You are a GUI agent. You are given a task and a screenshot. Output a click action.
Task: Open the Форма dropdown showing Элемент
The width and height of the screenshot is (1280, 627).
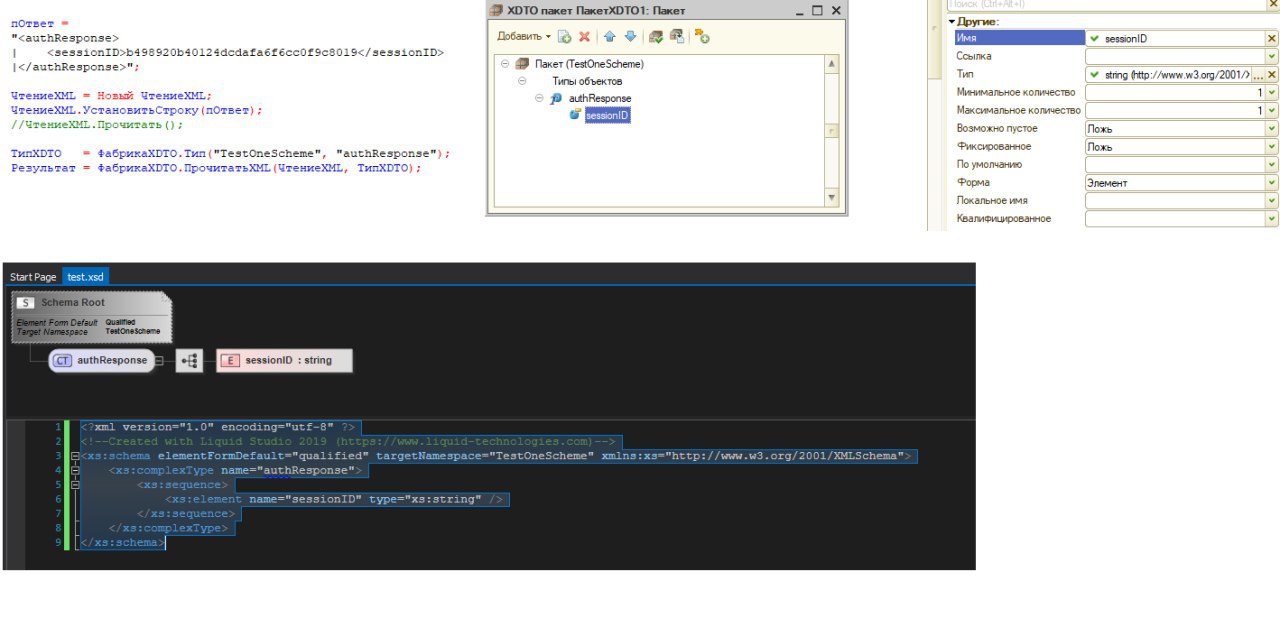click(1272, 182)
